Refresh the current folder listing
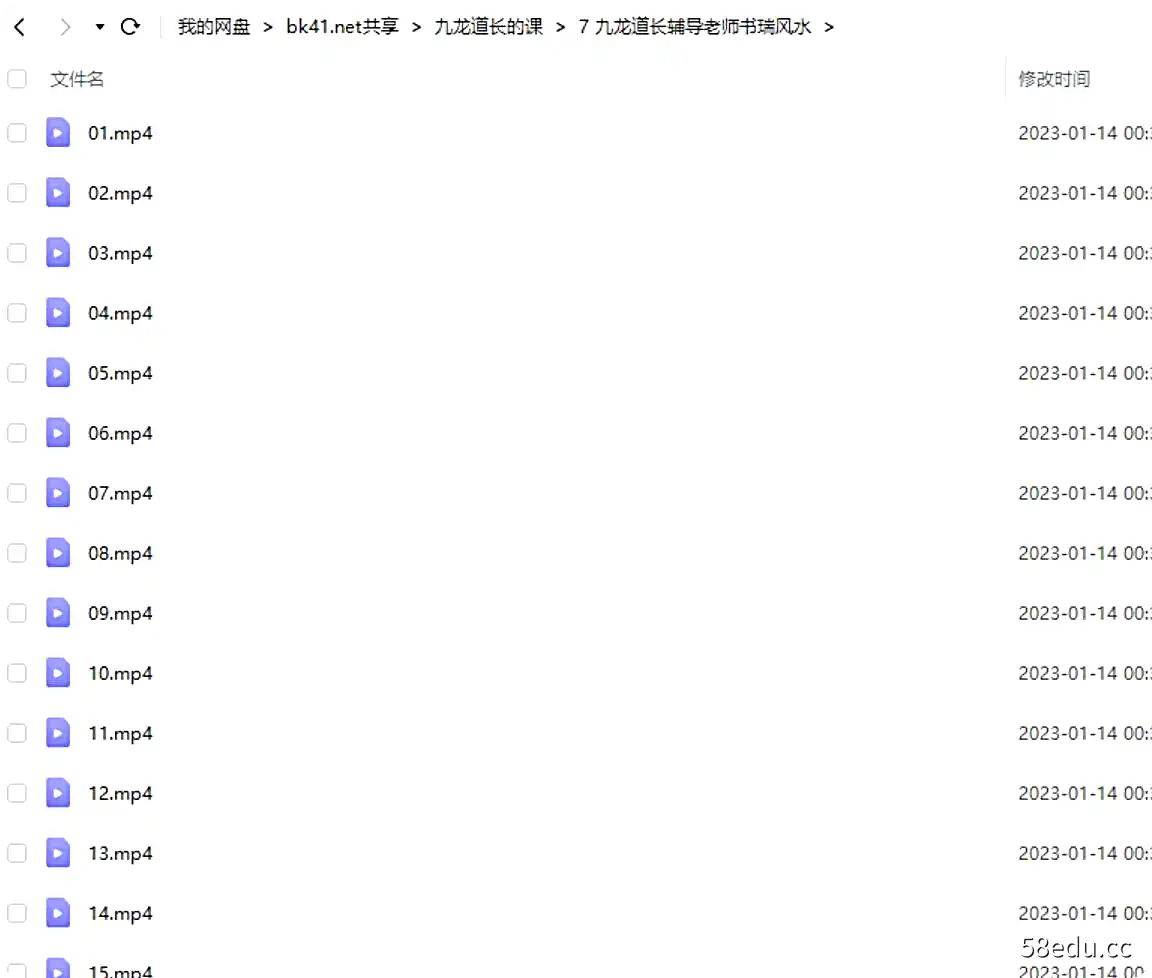 130,27
